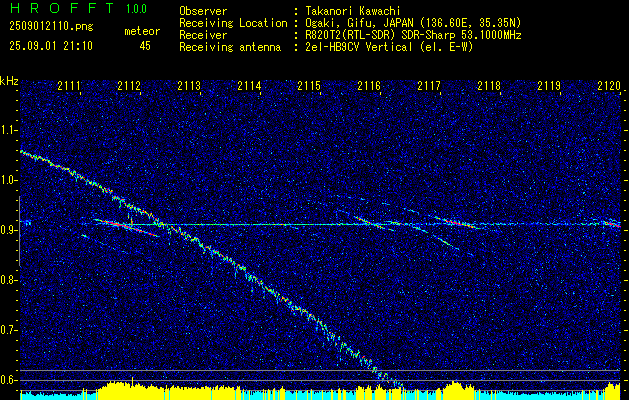Screen dimensions: 629x400
Task: Click the R820T2(RTL-SDR) SDR-Sharp 53.1000MHz text
Action: (413, 35)
